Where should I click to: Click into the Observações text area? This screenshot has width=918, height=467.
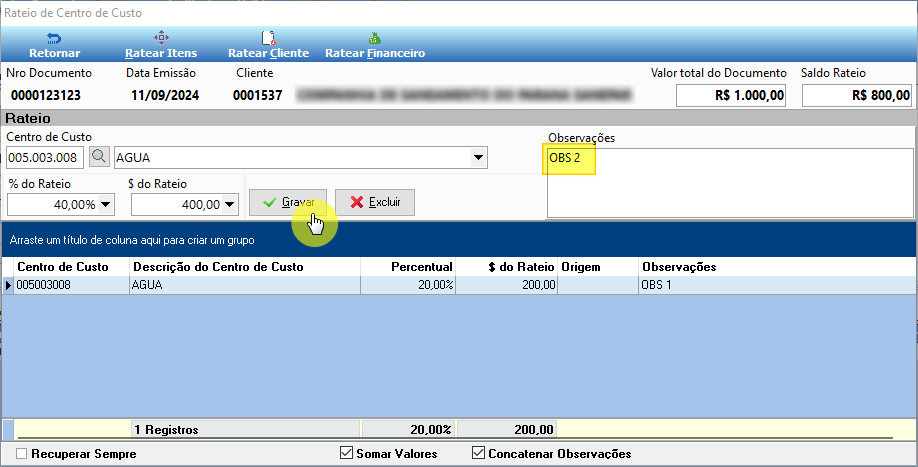(730, 183)
